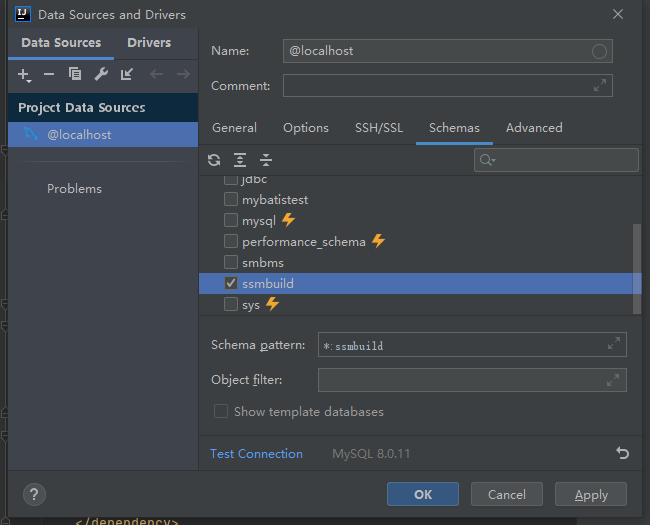650x525 pixels.
Task: Click the lightning bolt next to performance_schema
Action: [x=378, y=241]
